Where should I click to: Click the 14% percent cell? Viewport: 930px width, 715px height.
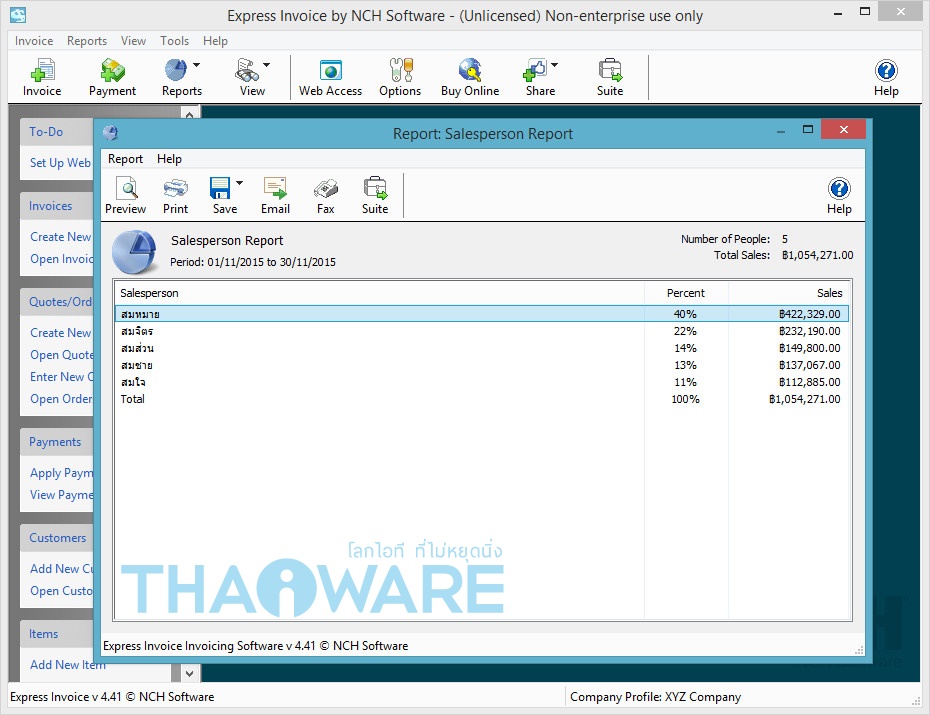click(685, 348)
